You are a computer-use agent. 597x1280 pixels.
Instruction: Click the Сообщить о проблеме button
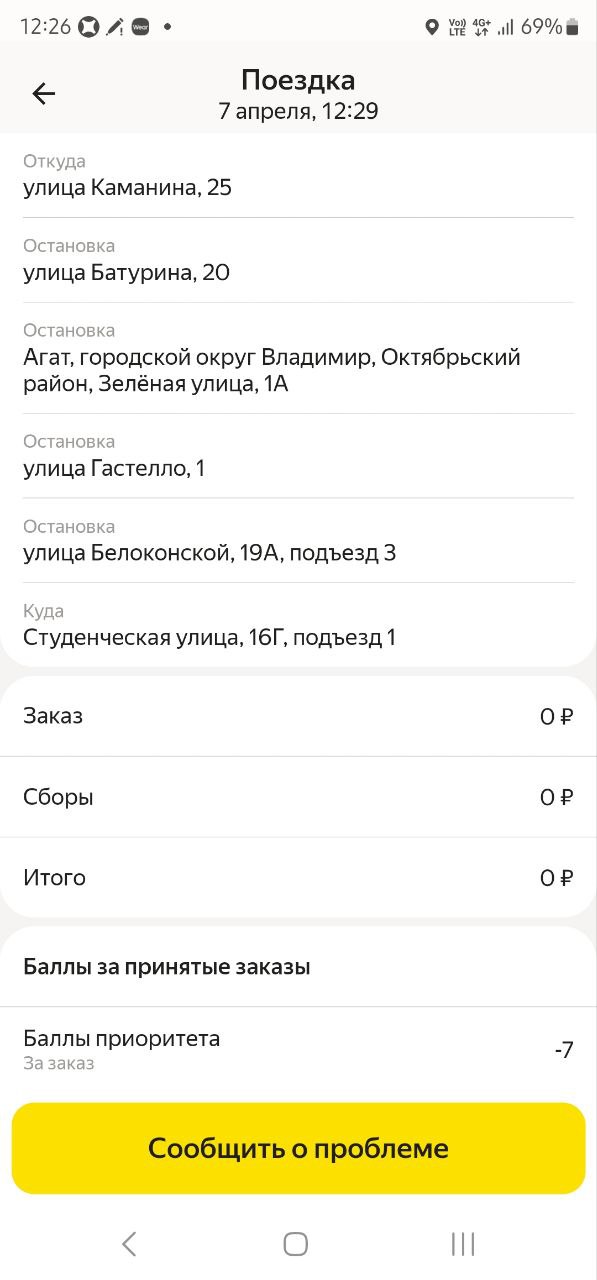click(298, 1148)
